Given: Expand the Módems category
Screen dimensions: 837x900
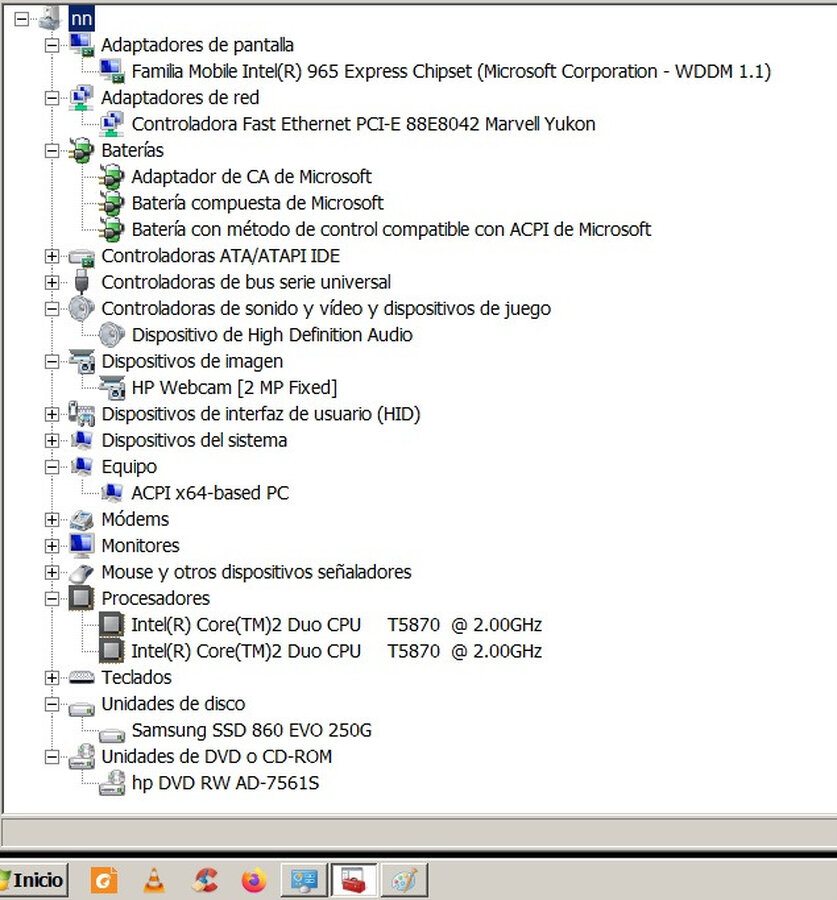Looking at the screenshot, I should coord(52,519).
